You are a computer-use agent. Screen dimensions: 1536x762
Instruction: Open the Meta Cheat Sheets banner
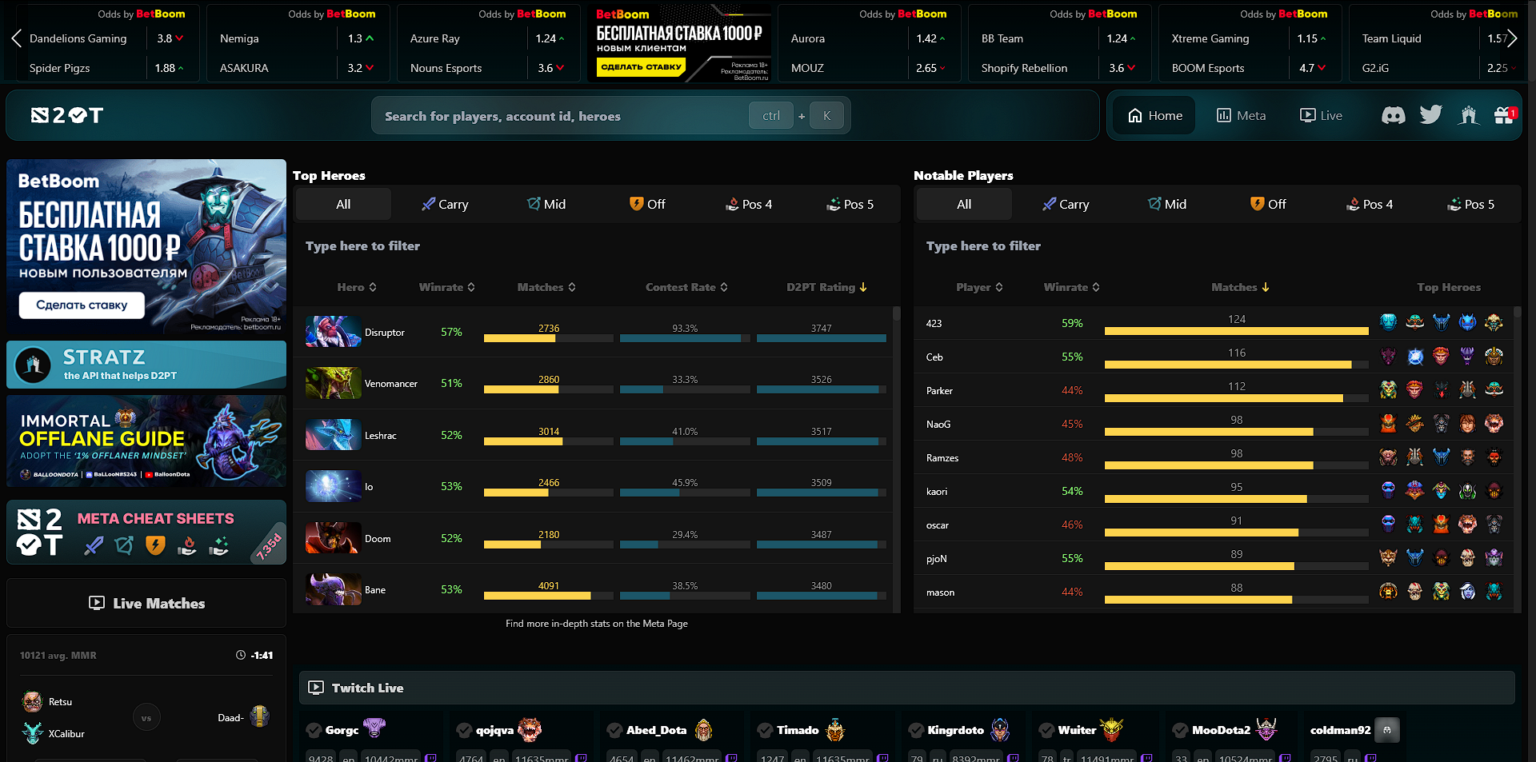tap(146, 532)
